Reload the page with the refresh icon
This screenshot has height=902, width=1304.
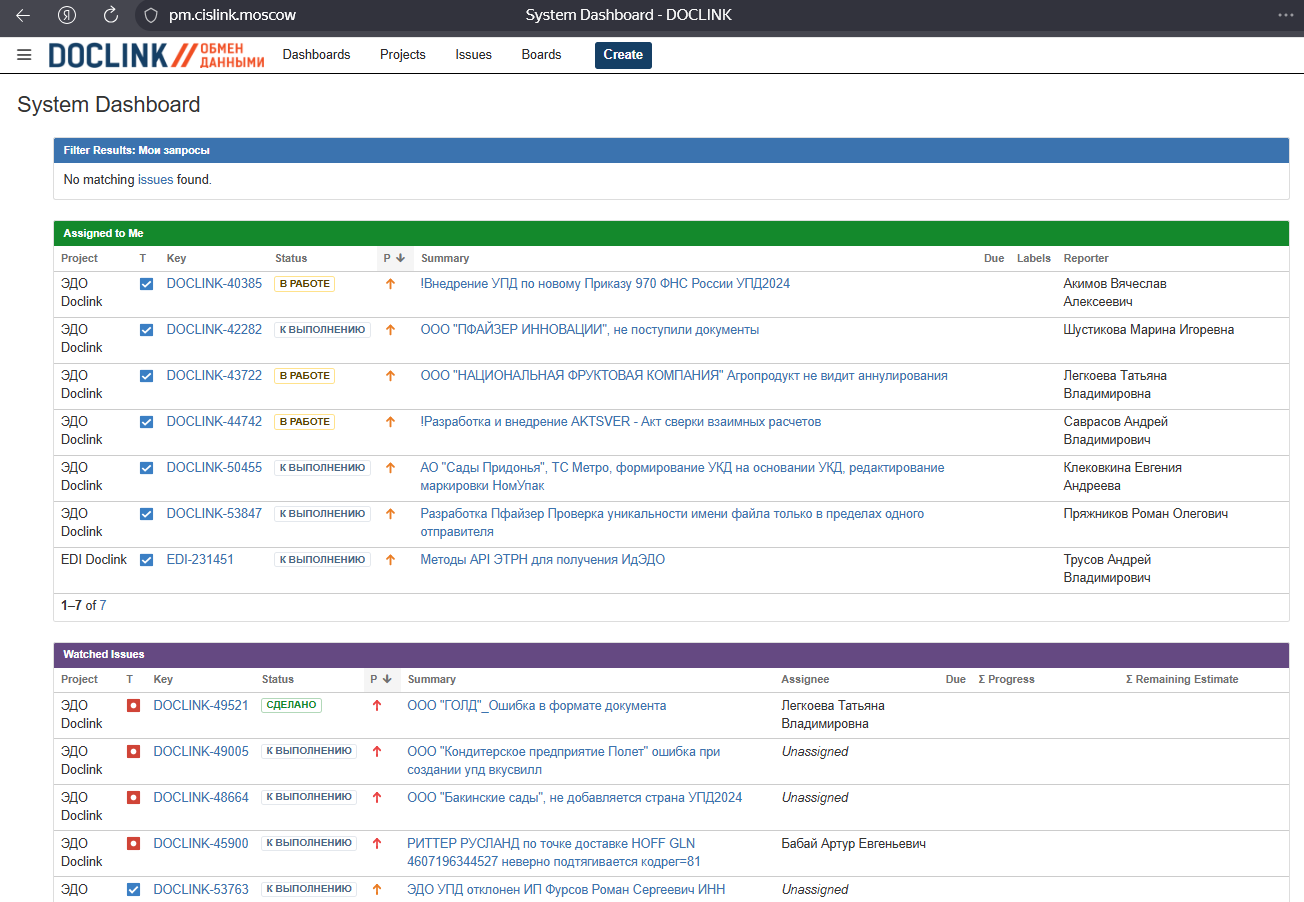click(111, 15)
